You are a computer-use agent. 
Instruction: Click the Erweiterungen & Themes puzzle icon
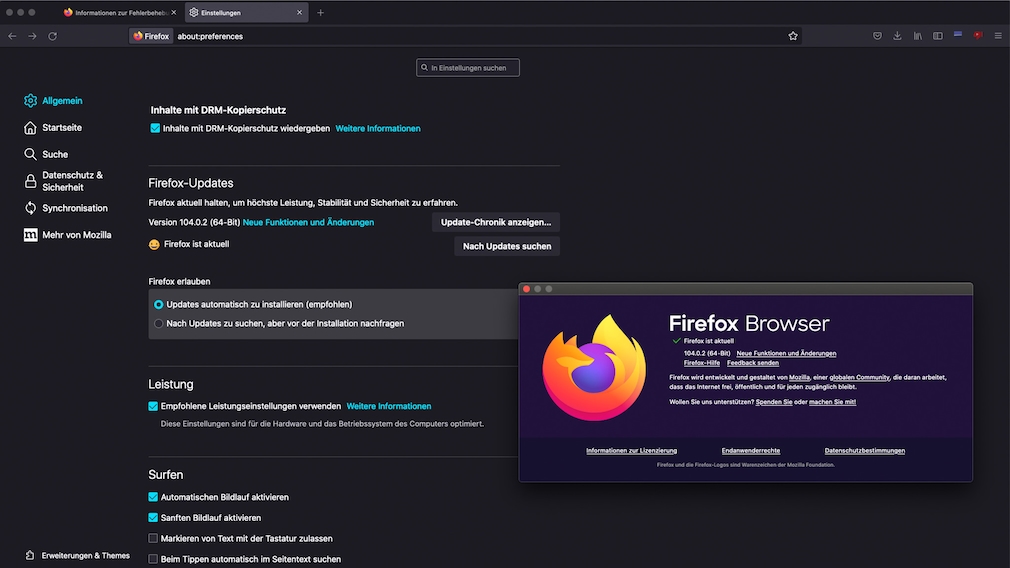pyautogui.click(x=30, y=555)
